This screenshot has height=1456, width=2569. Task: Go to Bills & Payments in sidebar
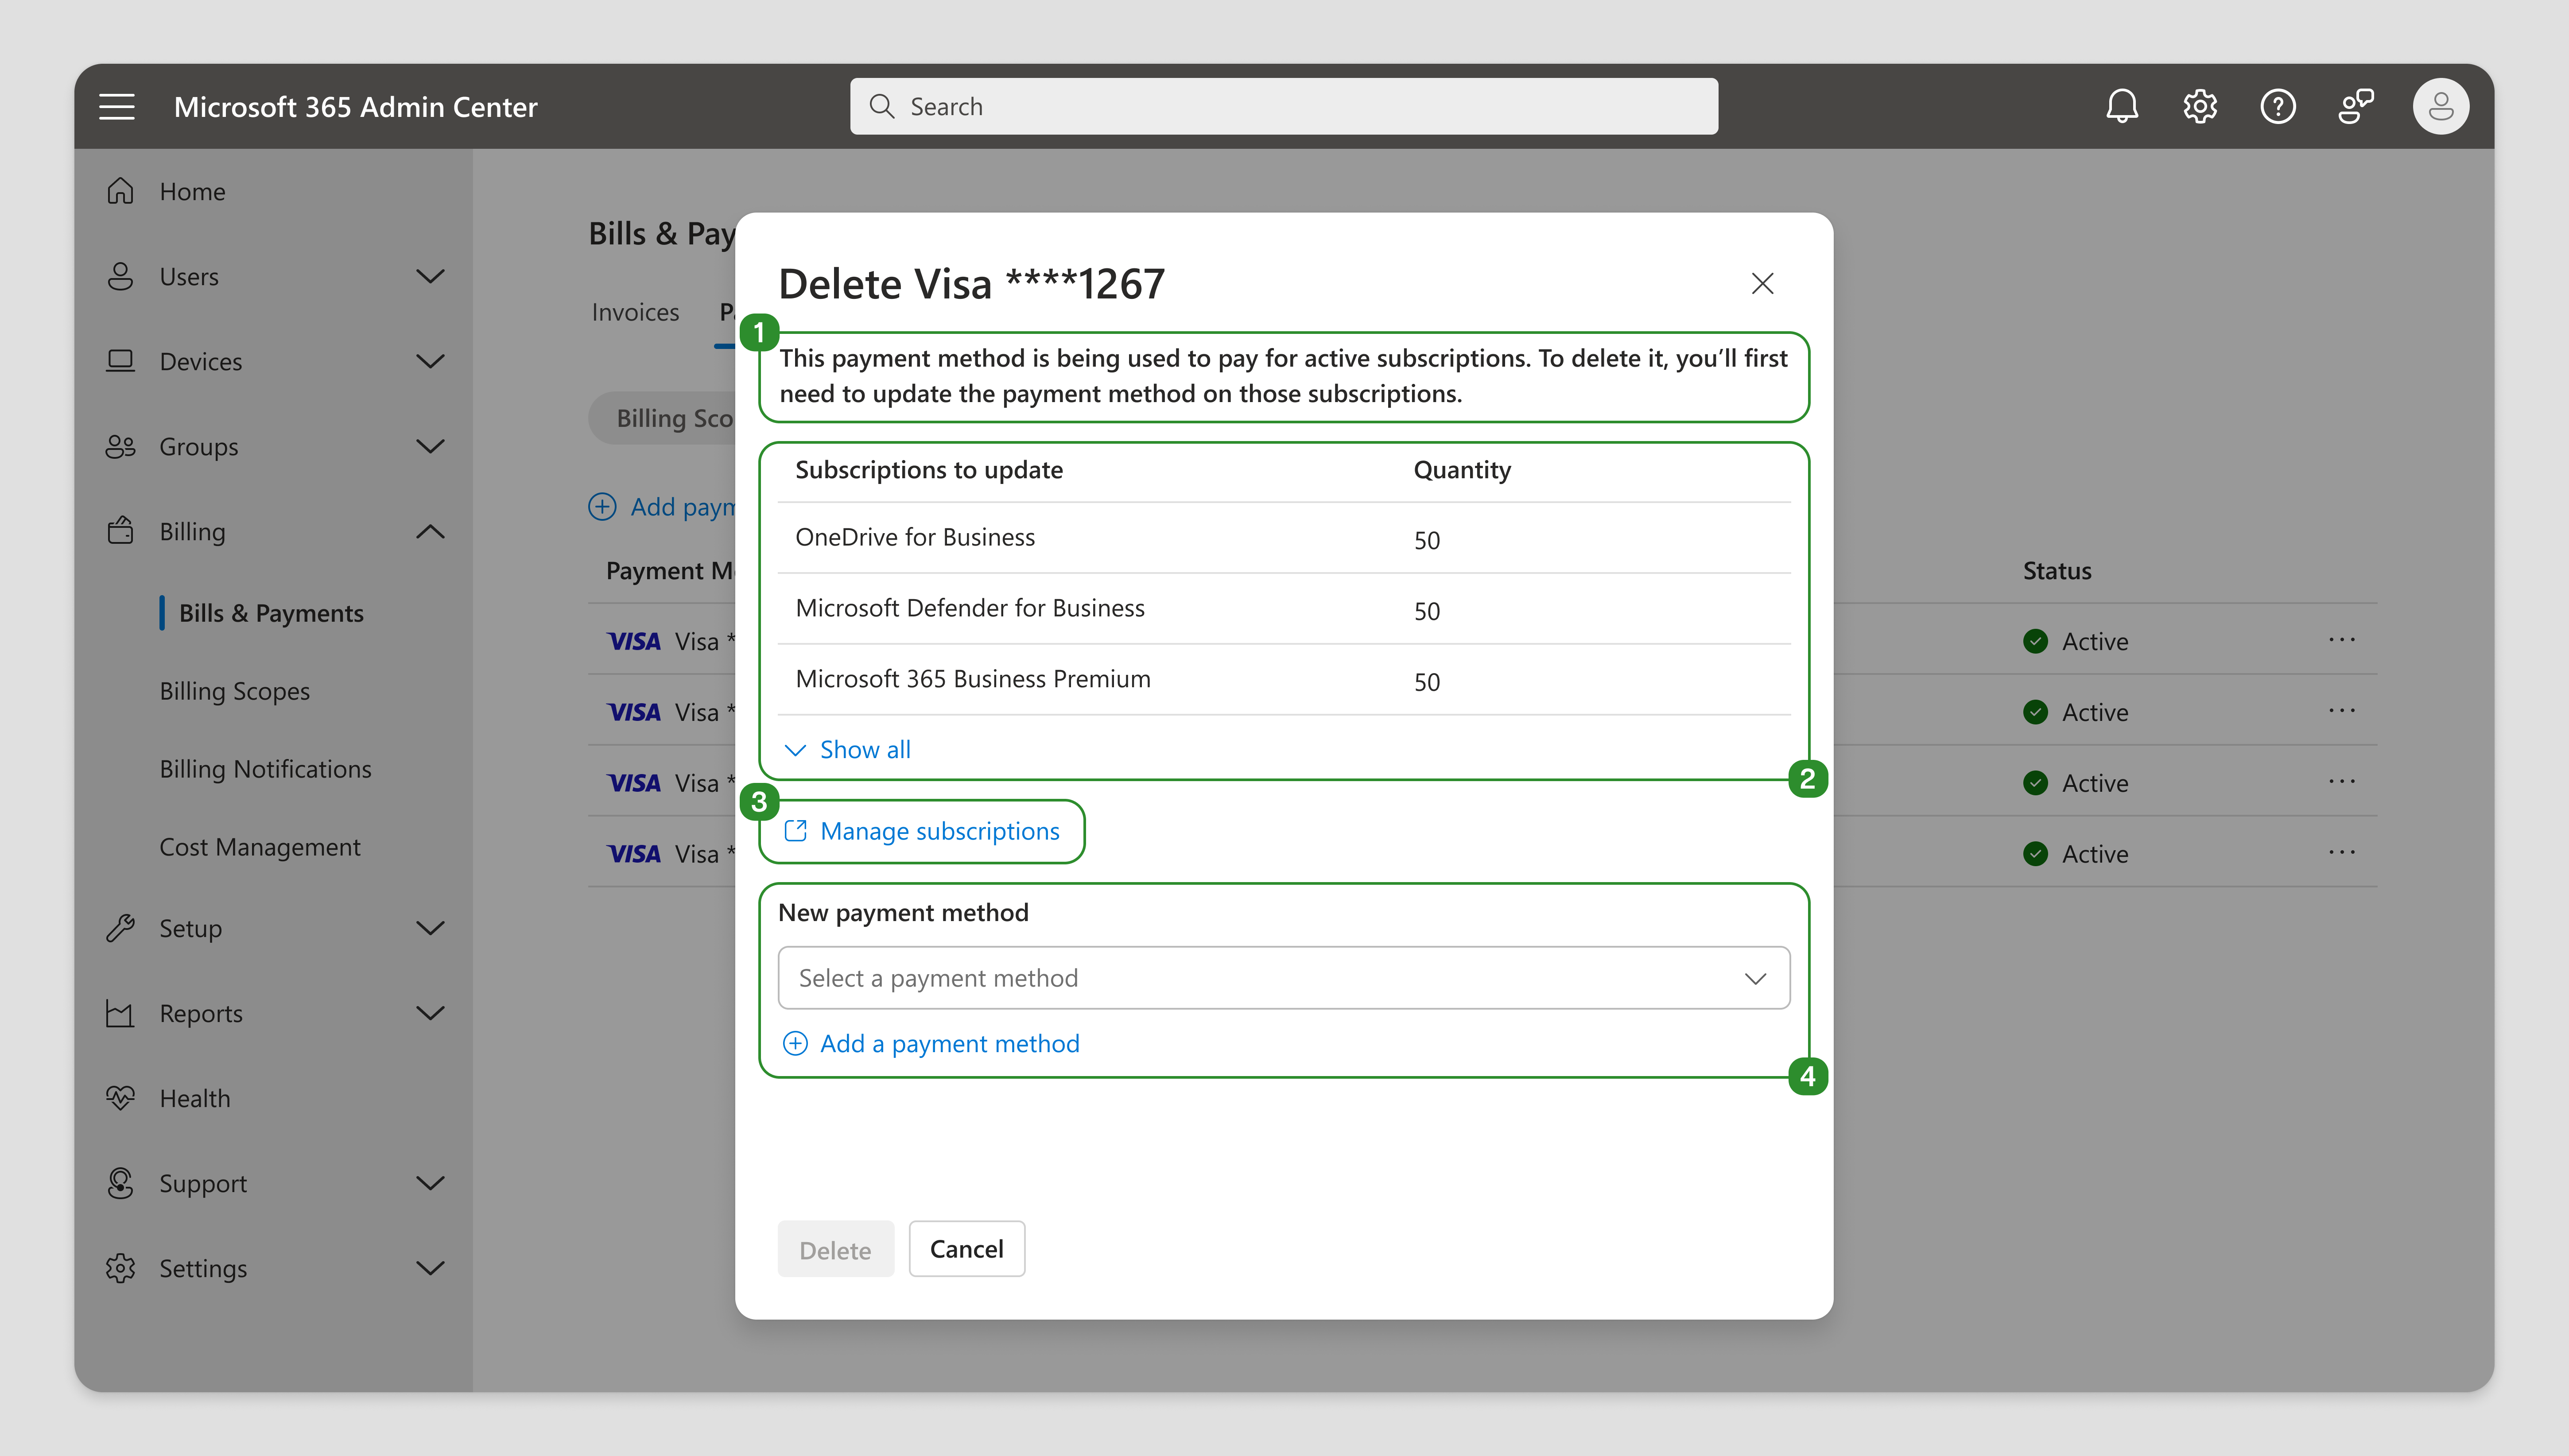271,613
